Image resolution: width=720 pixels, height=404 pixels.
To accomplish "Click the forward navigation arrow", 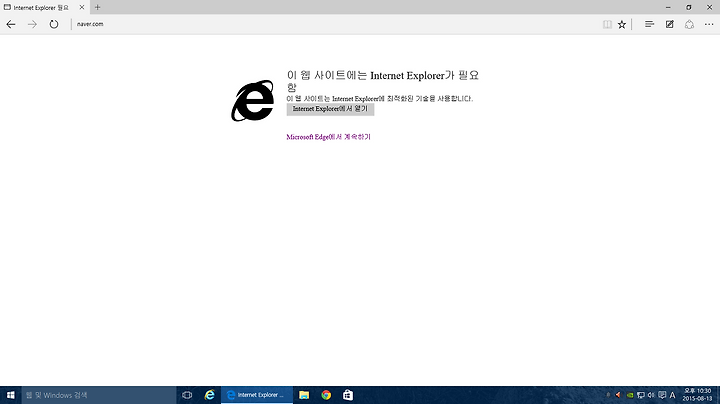I will [32, 24].
